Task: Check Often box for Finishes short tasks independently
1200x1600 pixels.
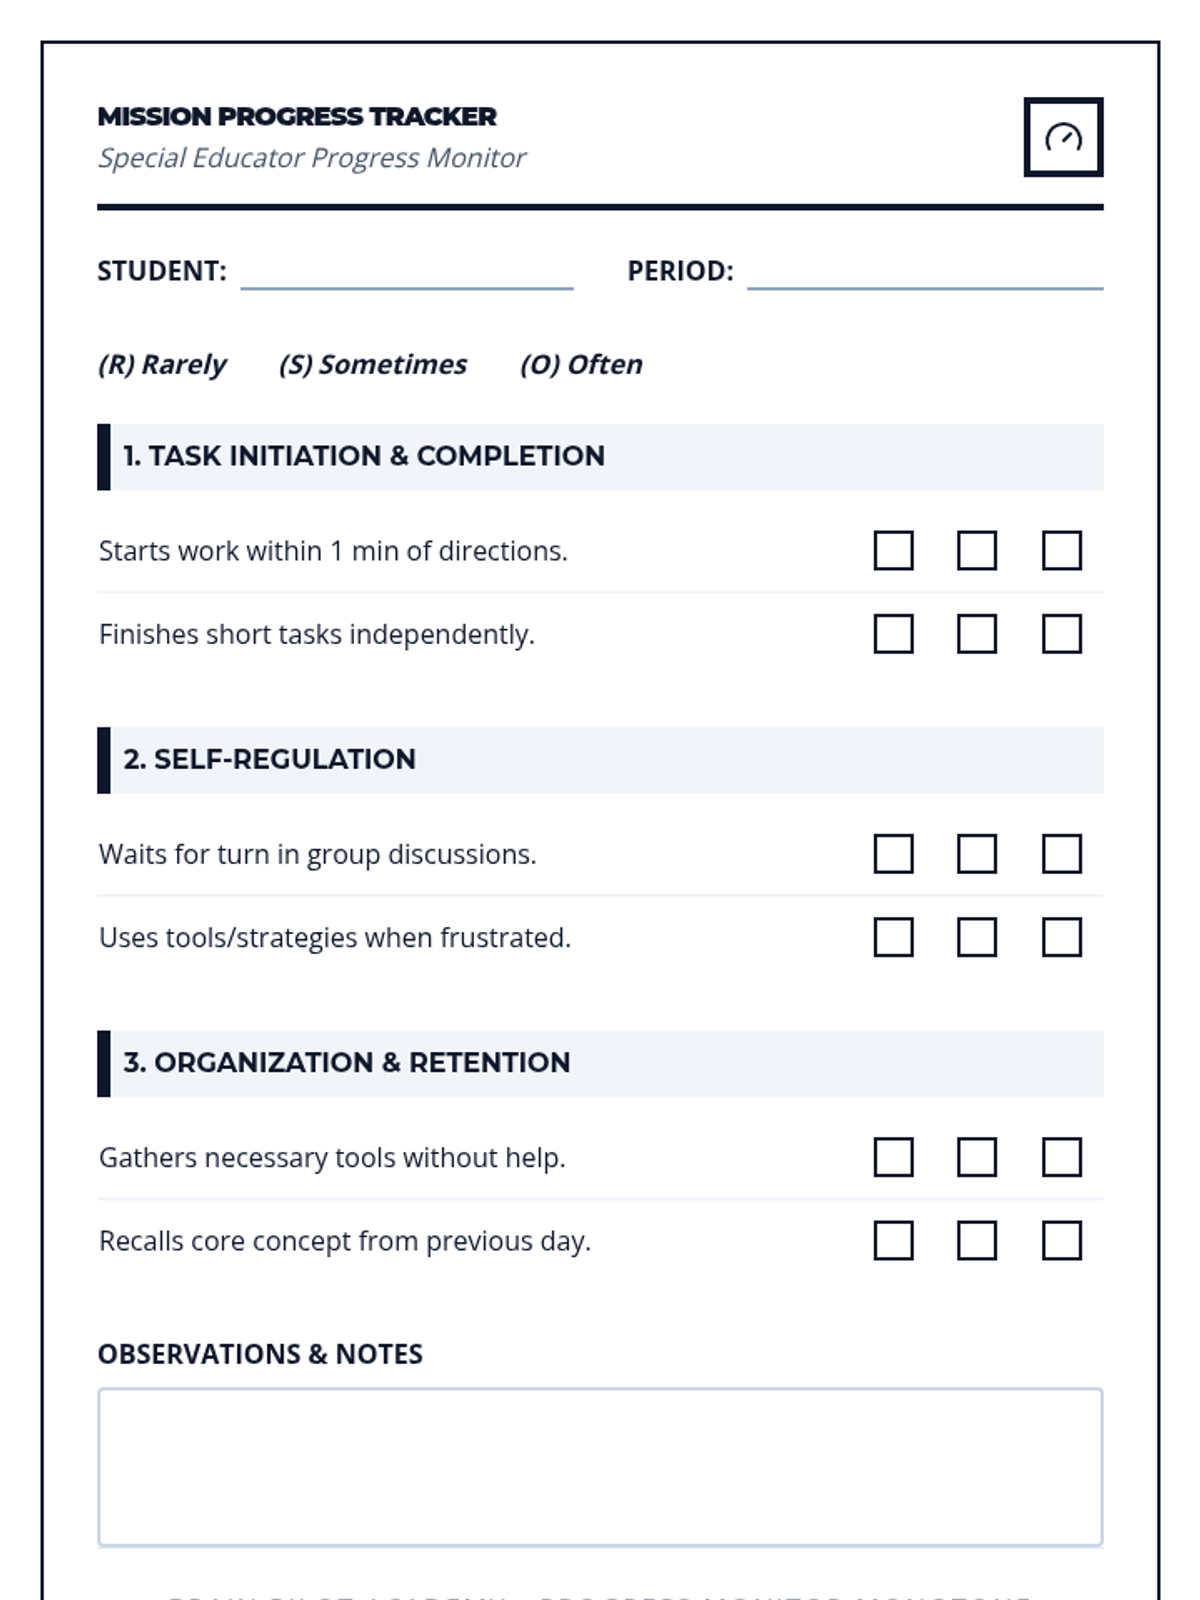Action: [x=1061, y=634]
